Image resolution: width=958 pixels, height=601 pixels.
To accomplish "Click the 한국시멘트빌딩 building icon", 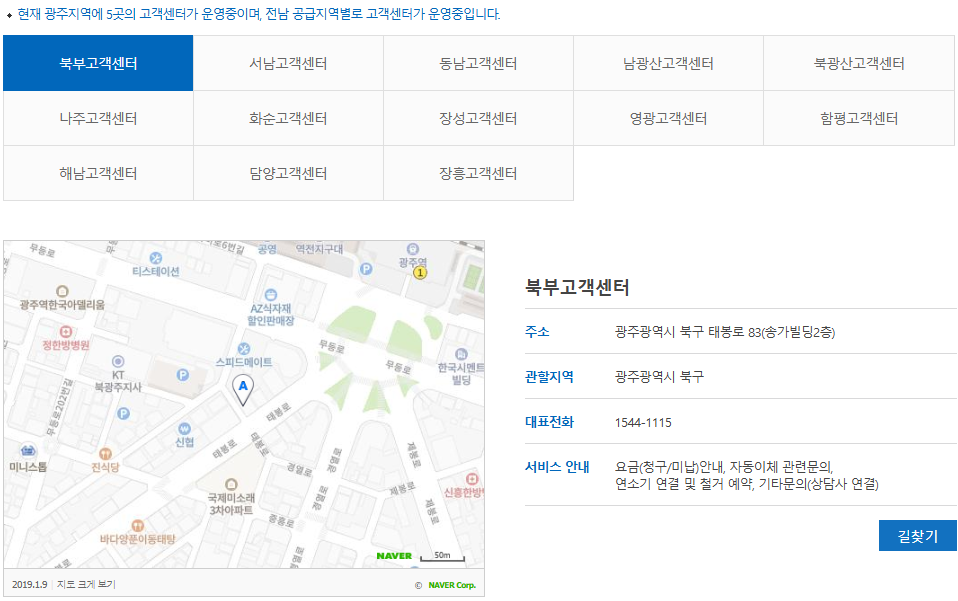I will (459, 353).
